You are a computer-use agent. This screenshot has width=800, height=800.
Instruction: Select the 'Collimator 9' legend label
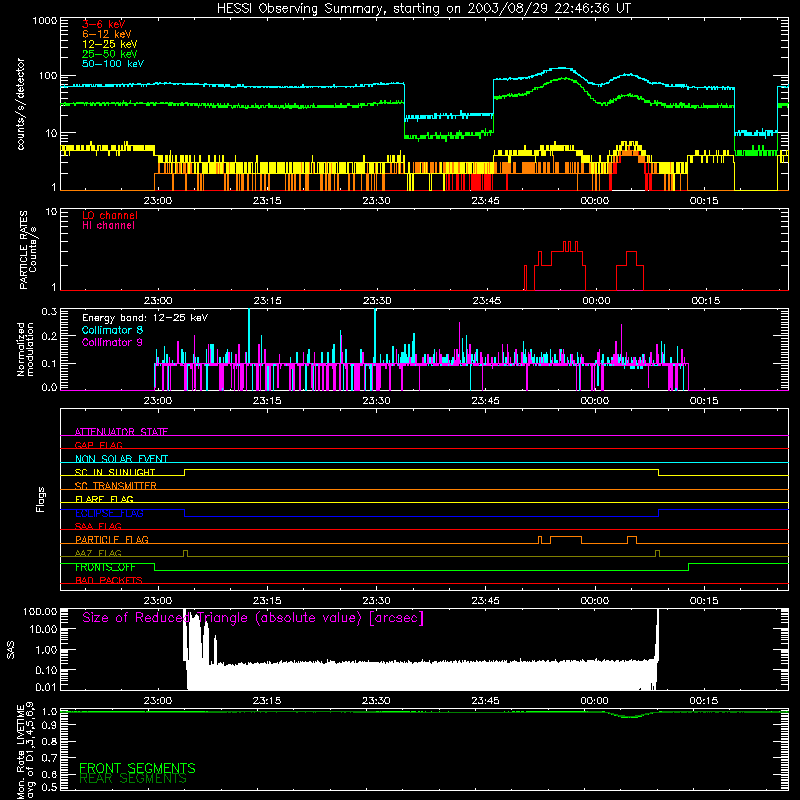tap(112, 342)
